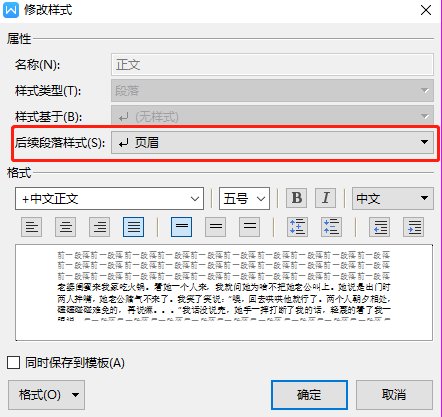
Task: Toggle italic formatting button
Action: pos(326,198)
